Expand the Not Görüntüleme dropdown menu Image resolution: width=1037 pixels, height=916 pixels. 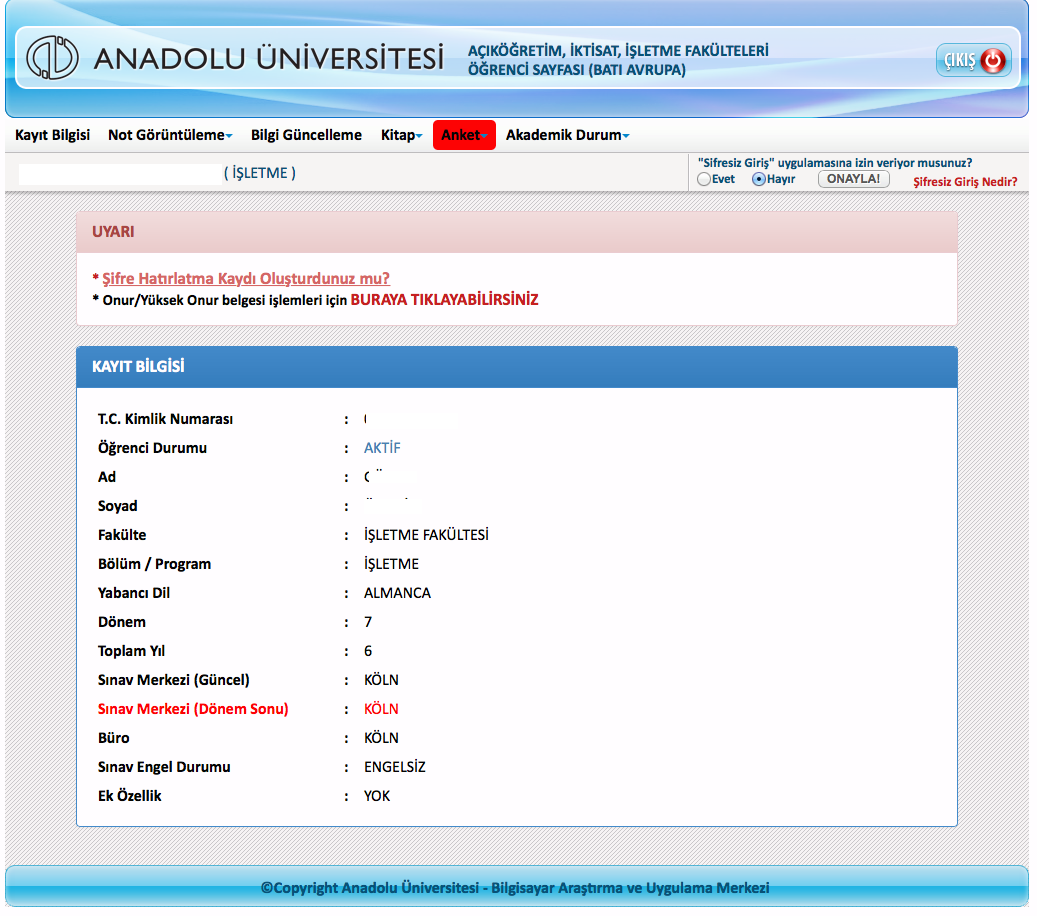click(170, 135)
